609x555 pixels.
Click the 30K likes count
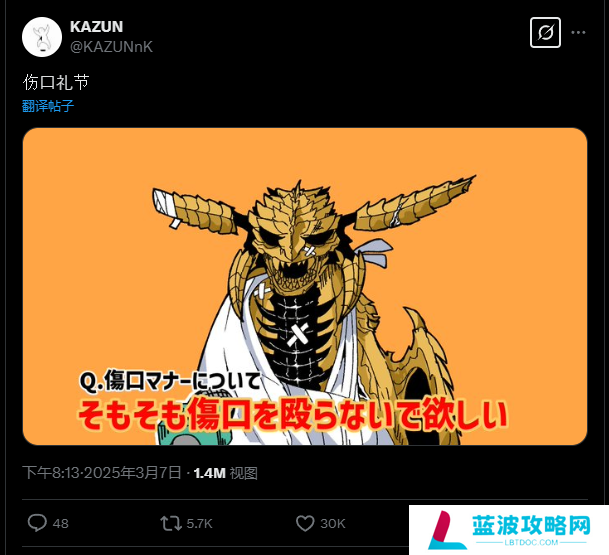click(x=333, y=524)
